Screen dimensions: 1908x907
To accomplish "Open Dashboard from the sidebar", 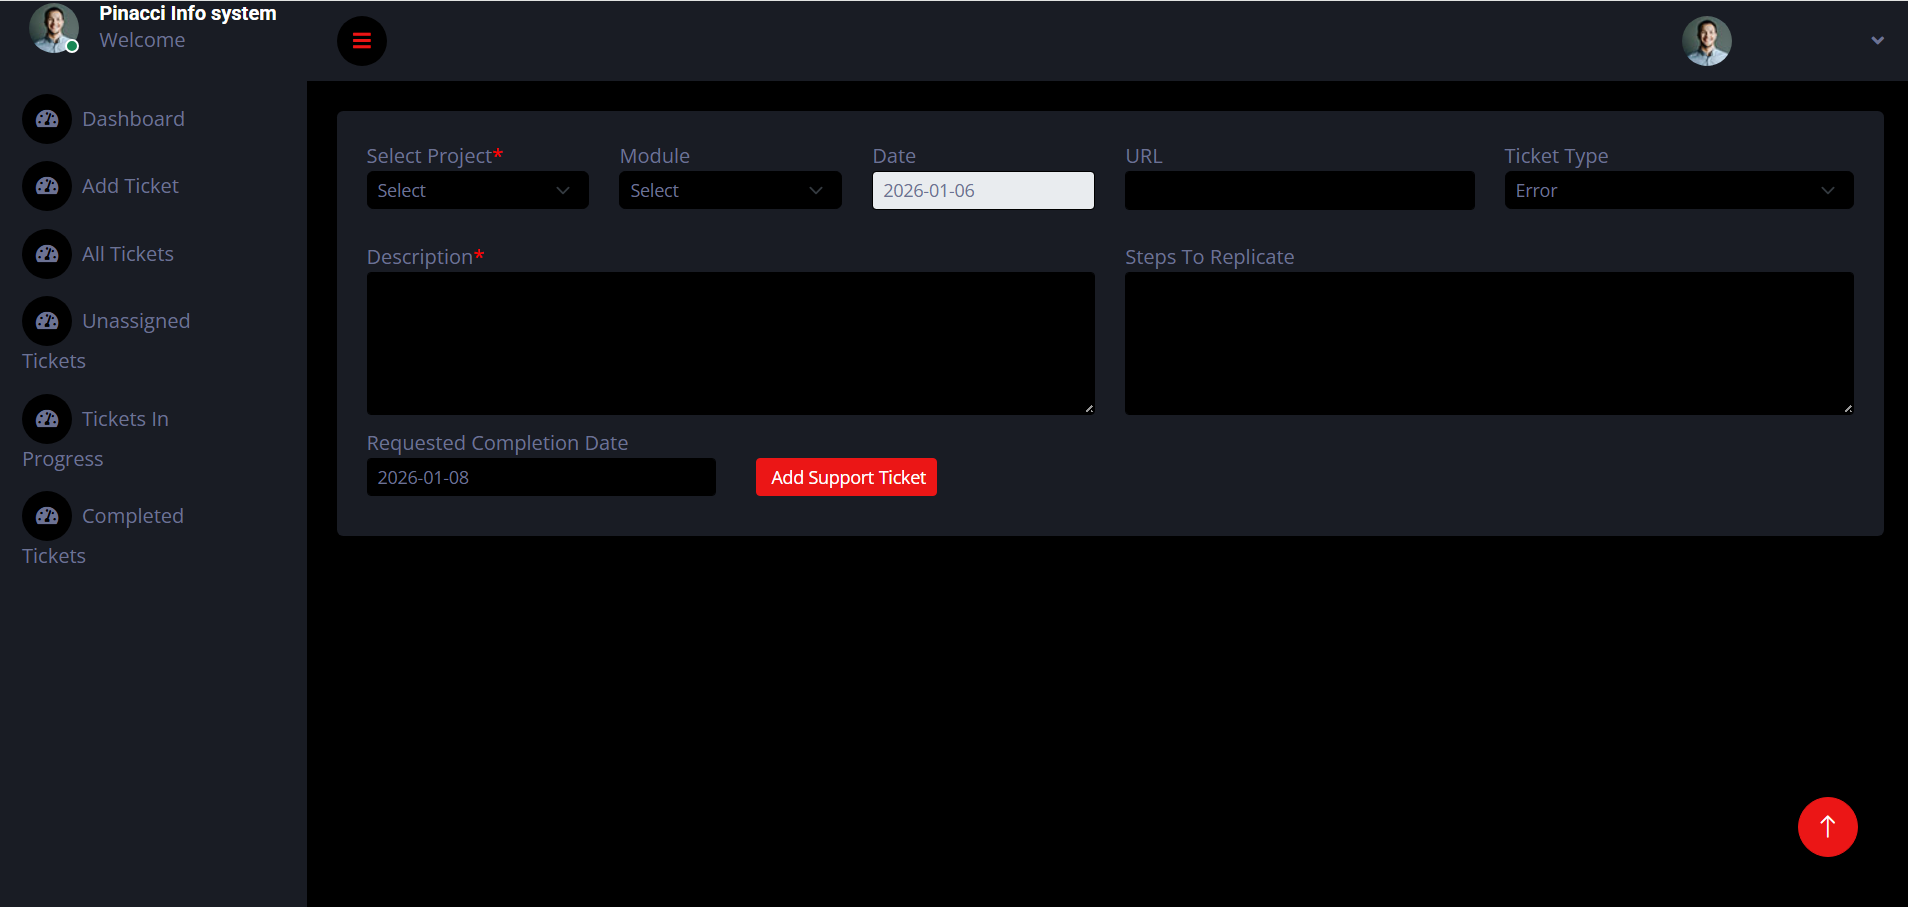I will click(x=133, y=119).
